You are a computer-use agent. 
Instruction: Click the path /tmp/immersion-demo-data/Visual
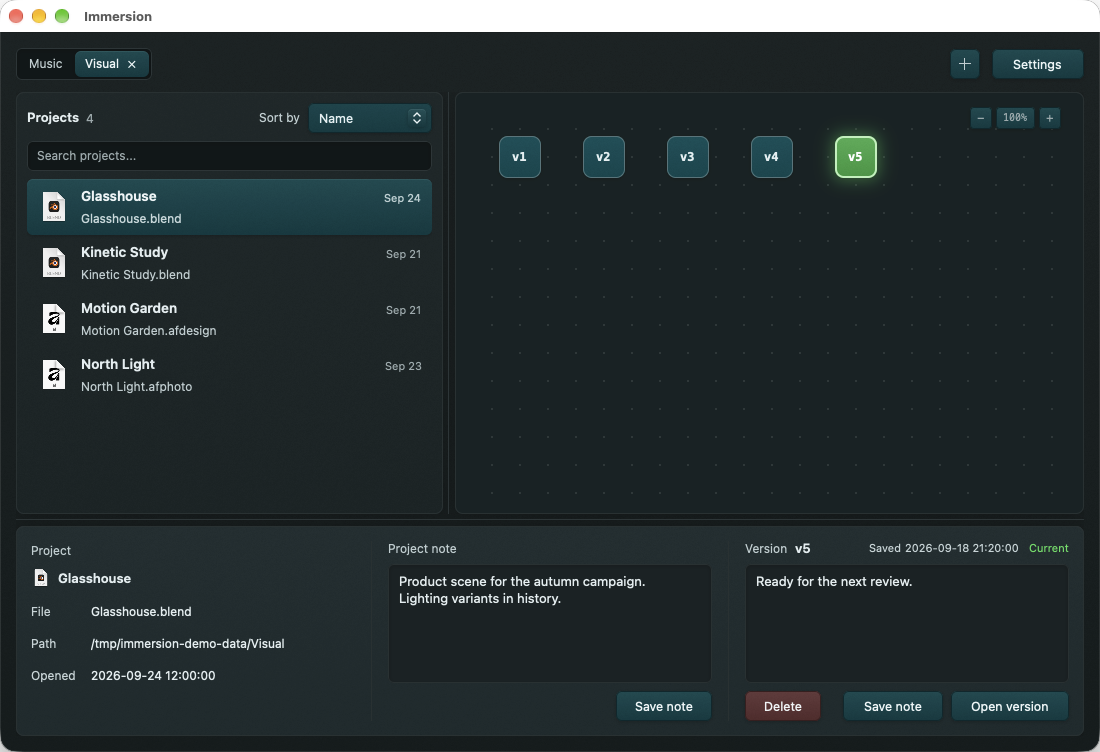point(187,644)
